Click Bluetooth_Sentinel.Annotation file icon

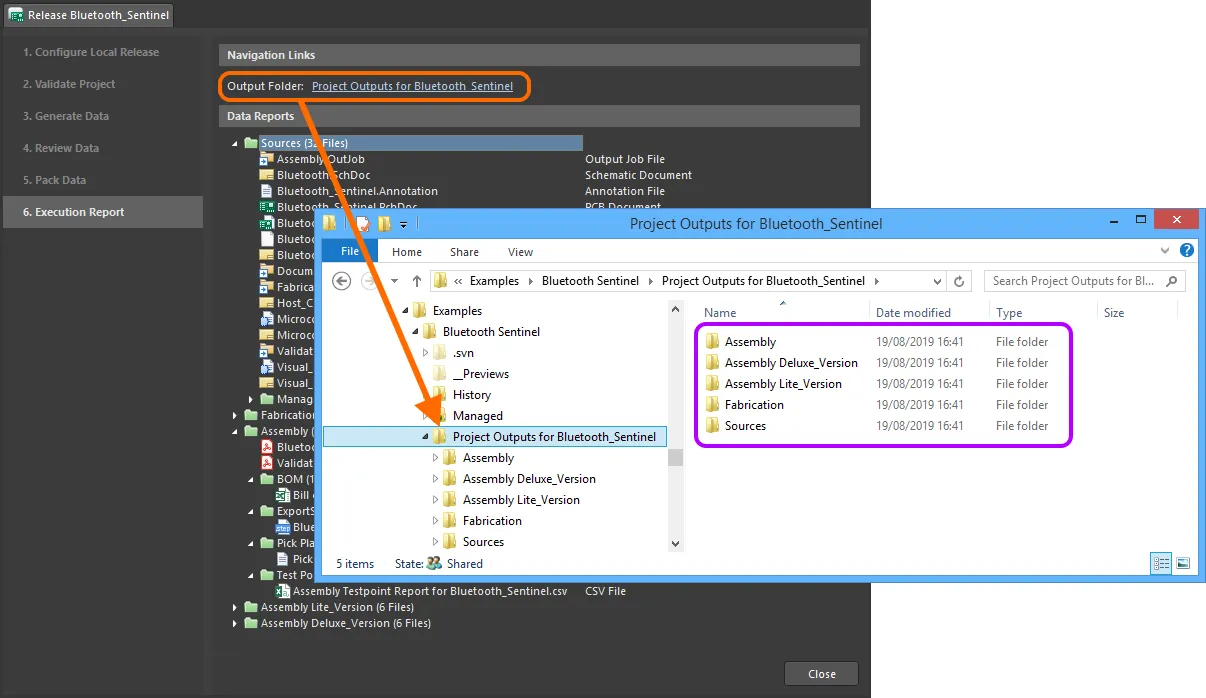pos(267,191)
